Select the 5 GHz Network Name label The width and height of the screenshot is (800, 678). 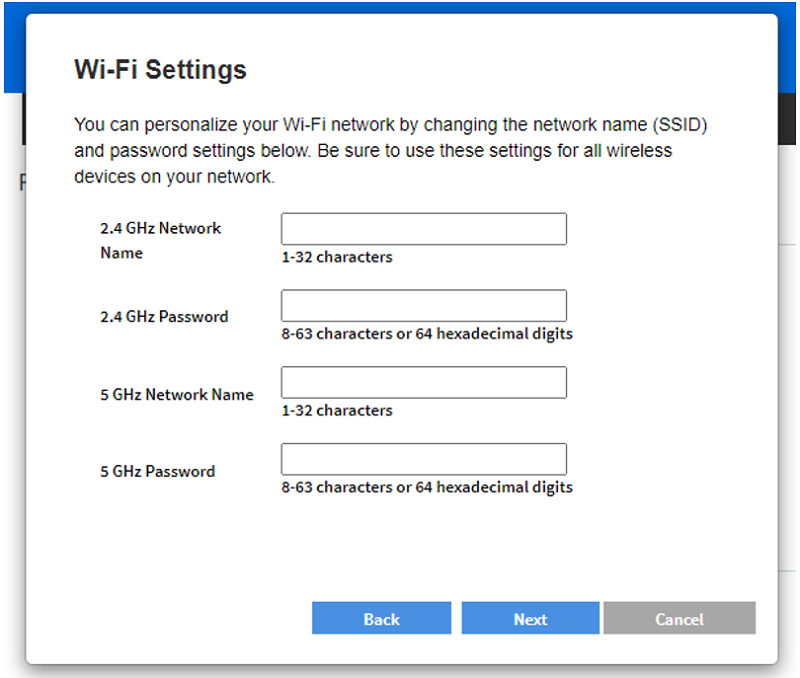click(177, 394)
